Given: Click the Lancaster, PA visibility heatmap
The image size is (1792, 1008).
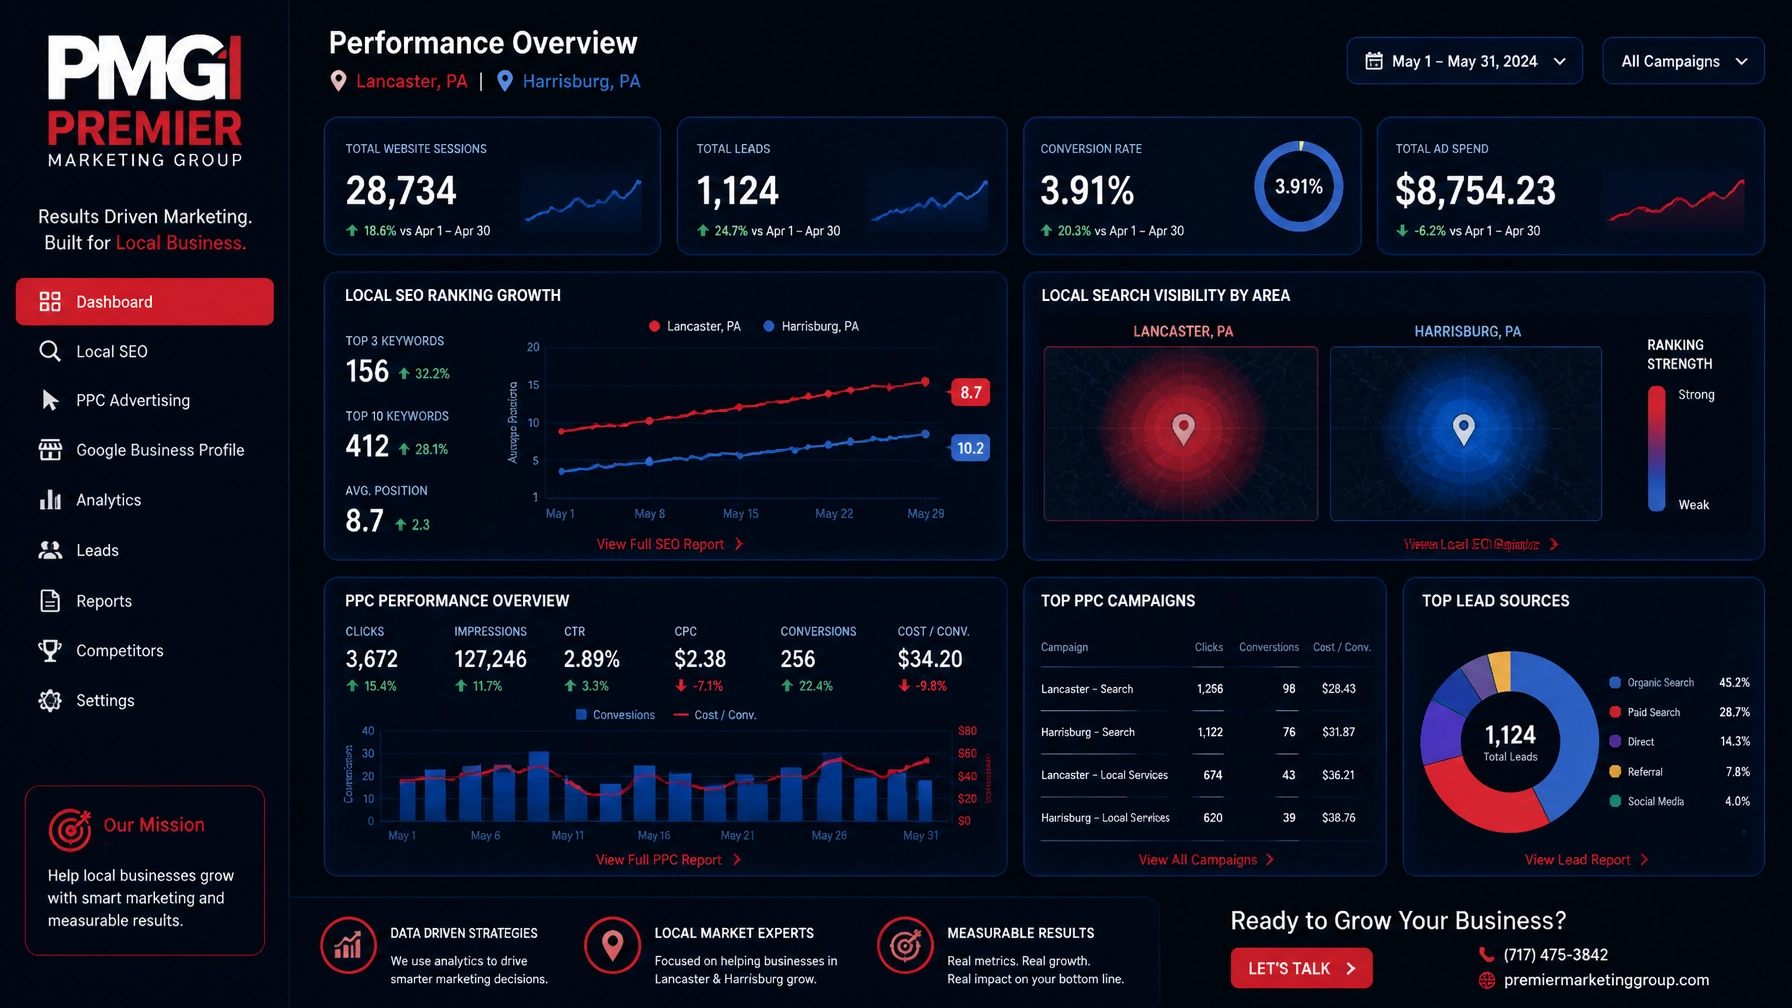Looking at the screenshot, I should click(x=1181, y=433).
